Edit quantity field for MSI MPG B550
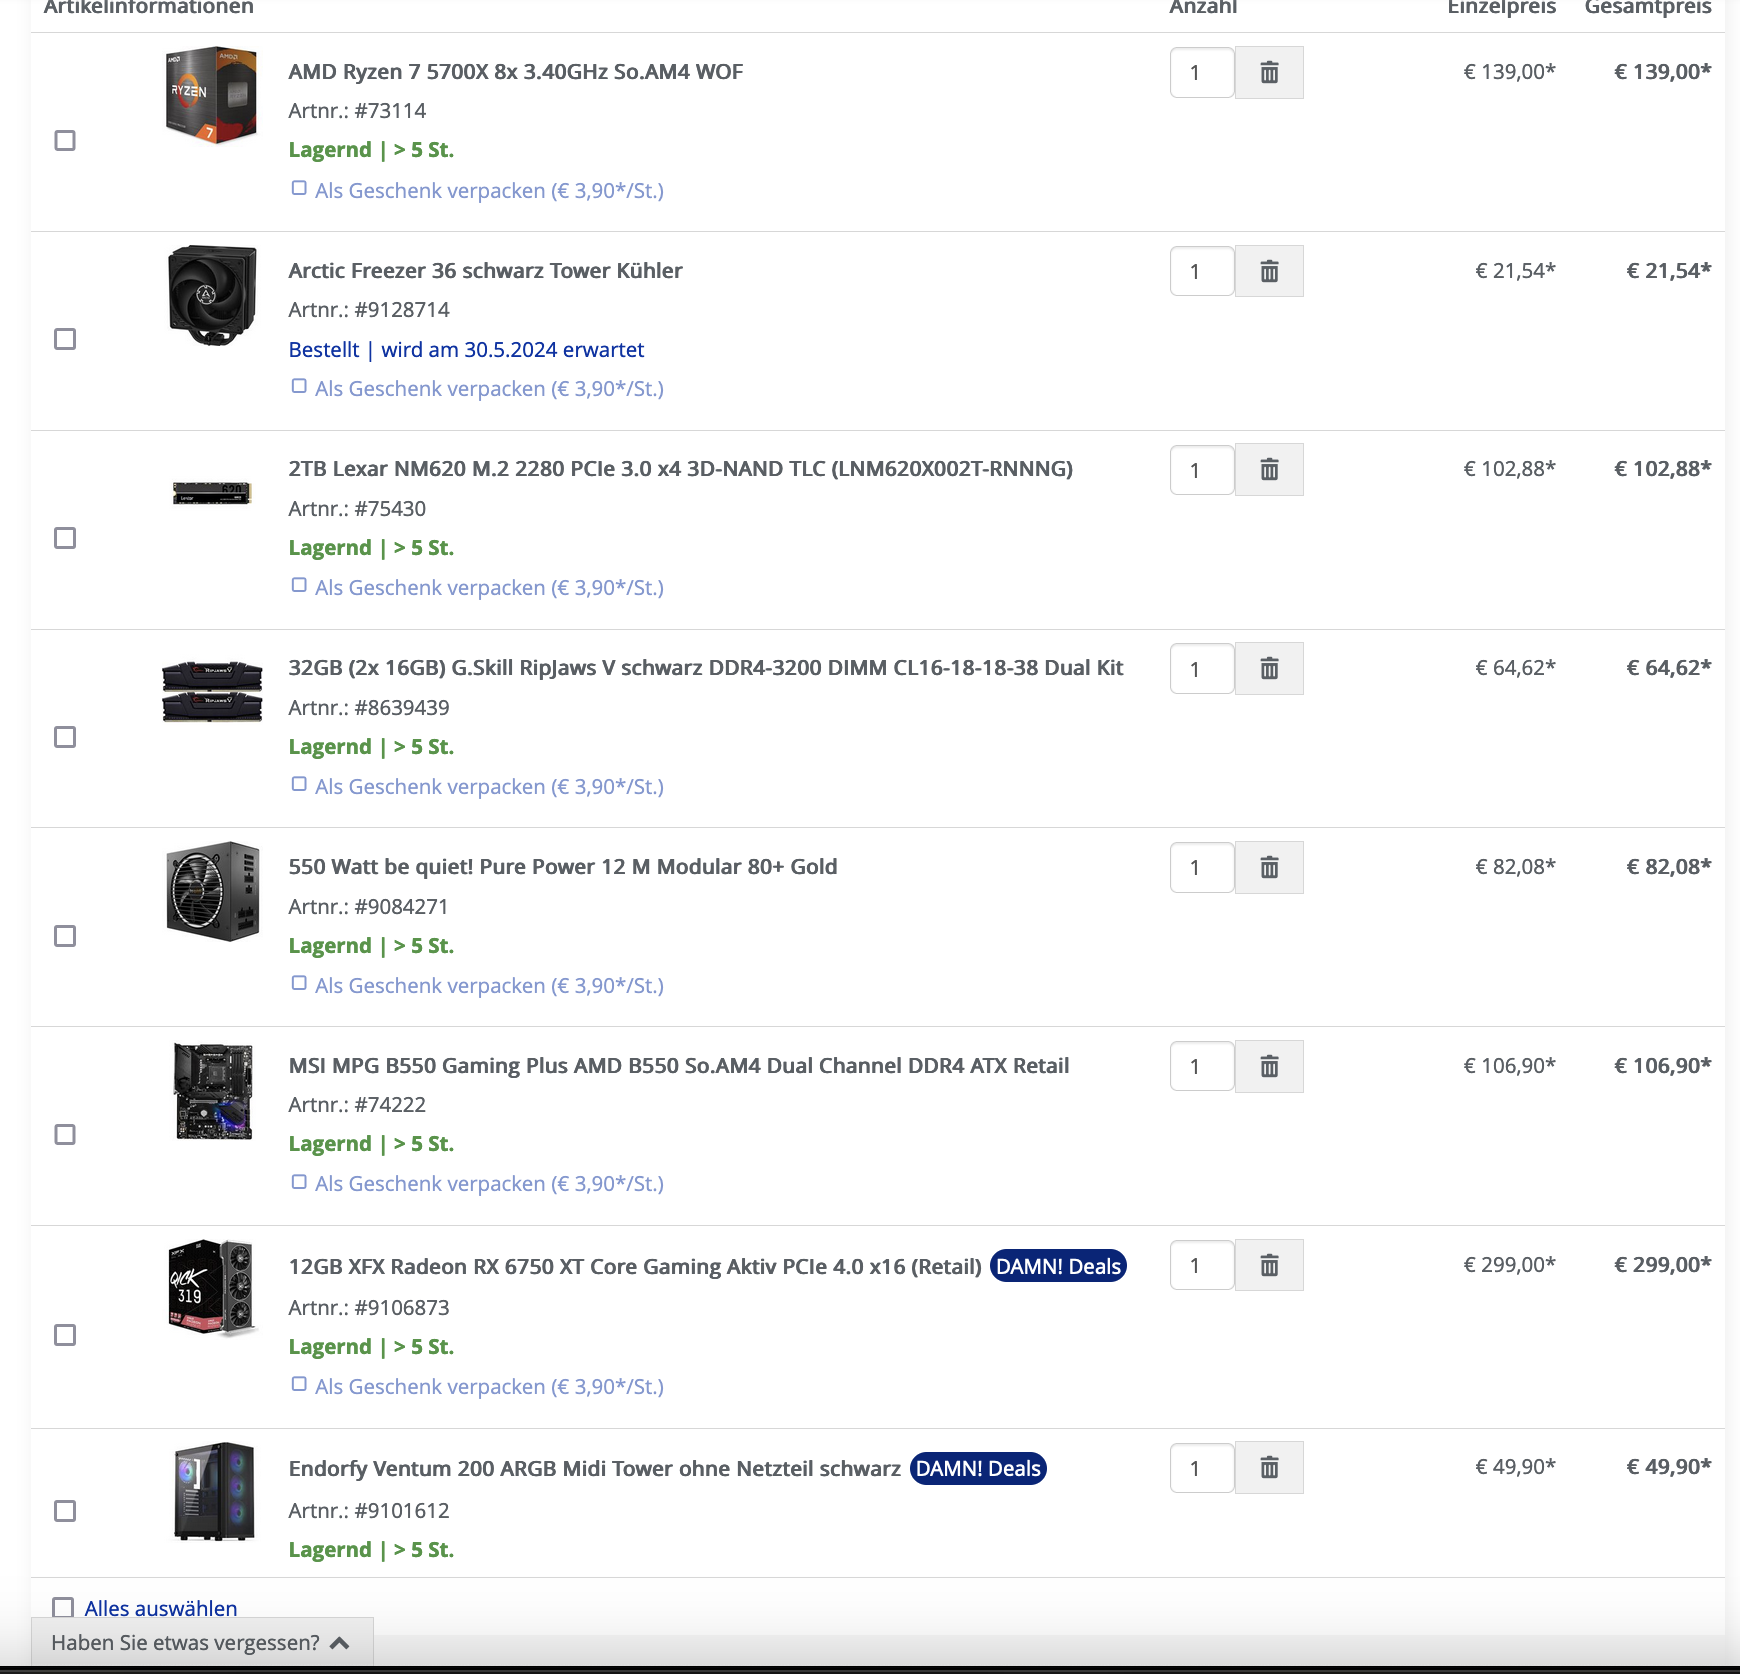The image size is (1740, 1674). coord(1202,1066)
